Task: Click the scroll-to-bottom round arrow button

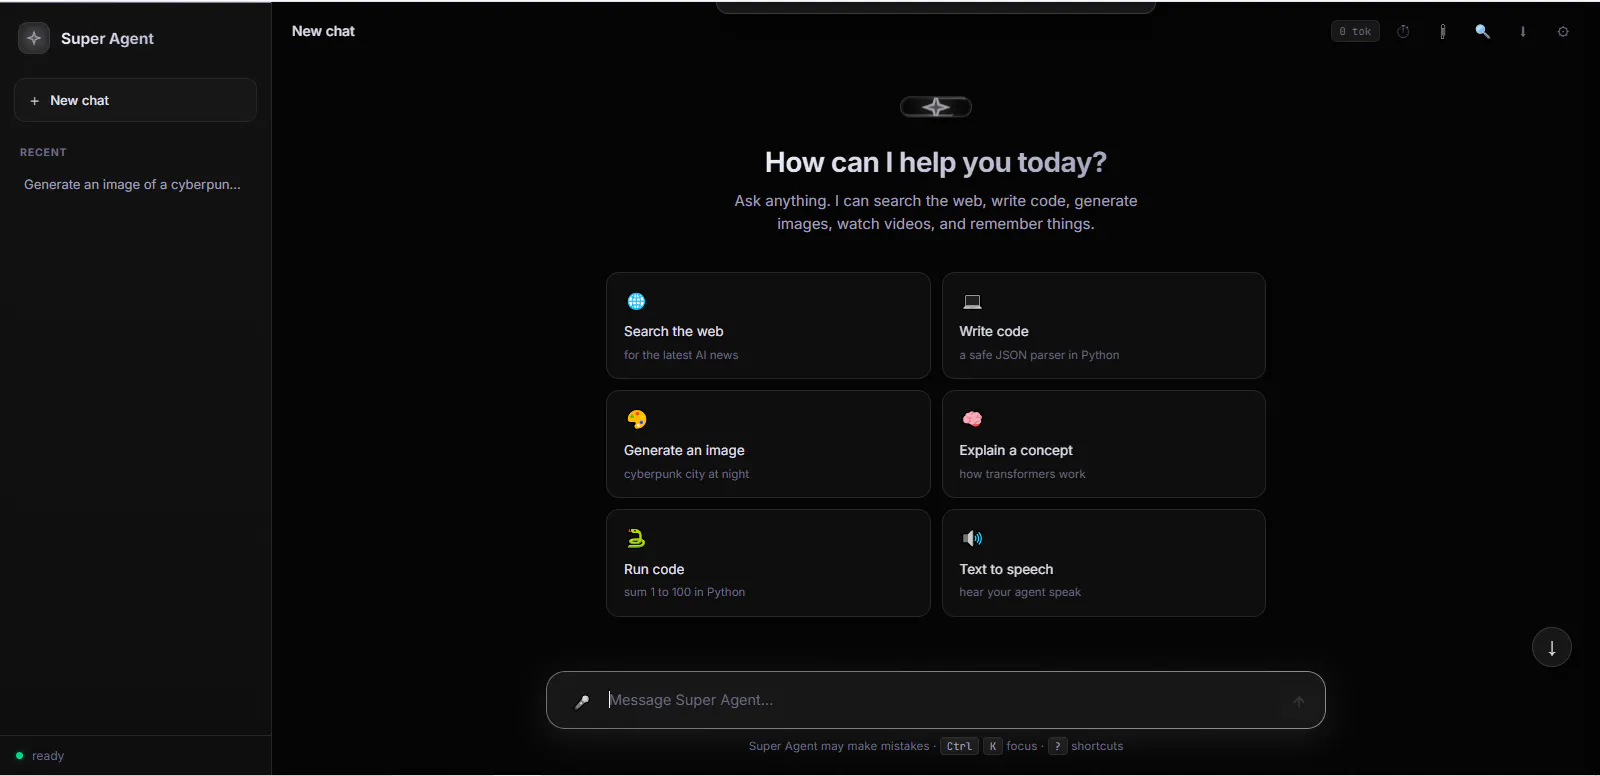Action: [x=1552, y=647]
